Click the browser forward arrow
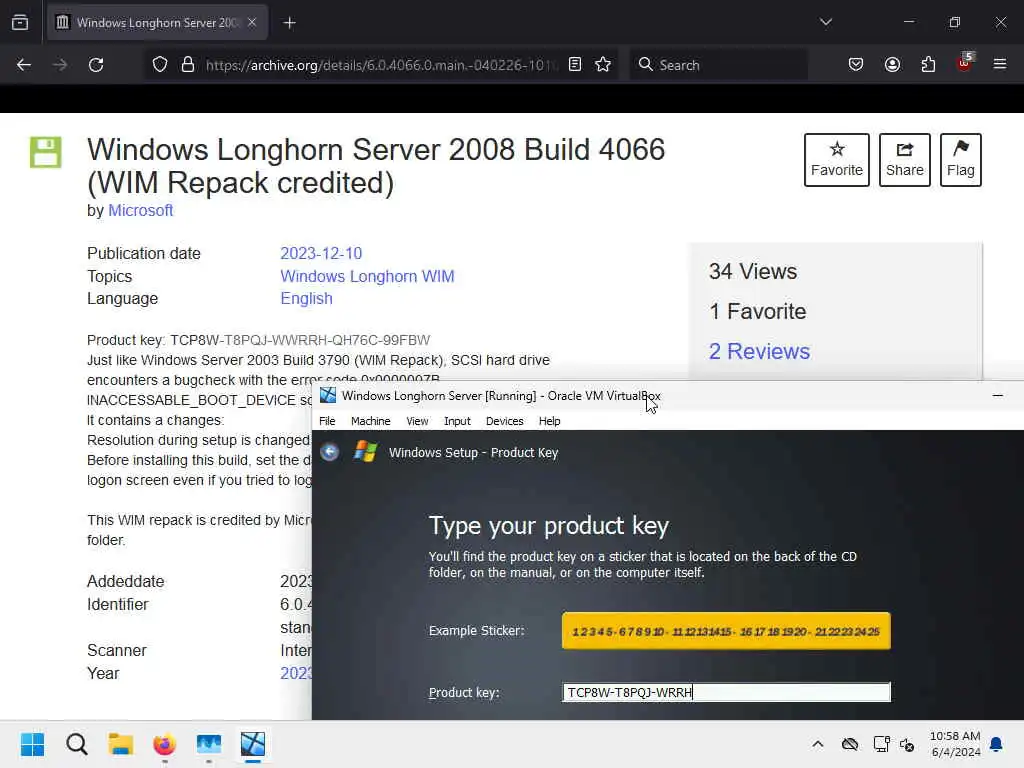 (59, 65)
